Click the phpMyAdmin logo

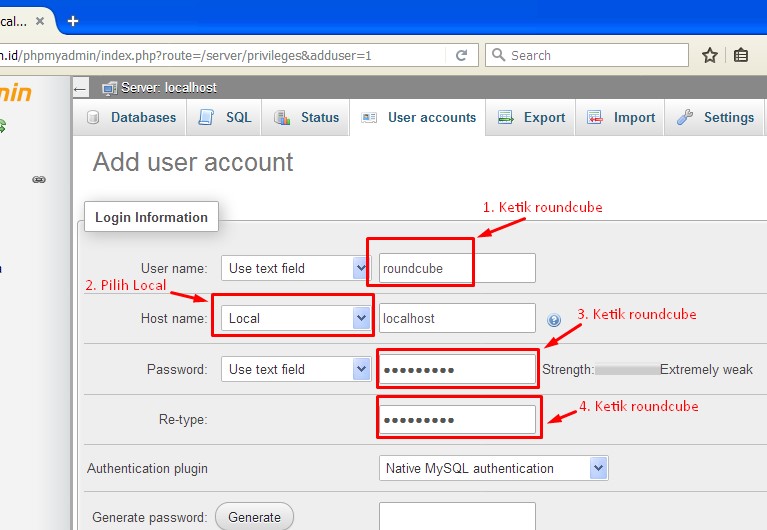(x=15, y=94)
